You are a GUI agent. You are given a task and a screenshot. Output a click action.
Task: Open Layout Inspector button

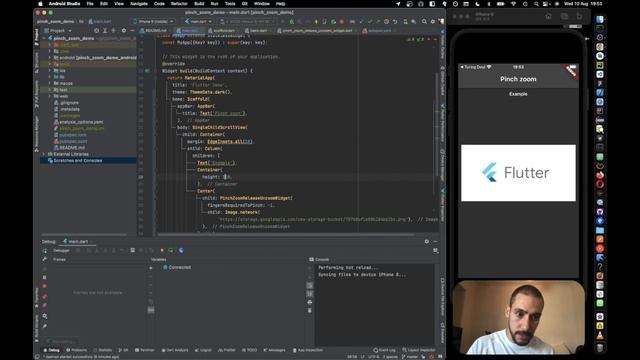[419, 350]
